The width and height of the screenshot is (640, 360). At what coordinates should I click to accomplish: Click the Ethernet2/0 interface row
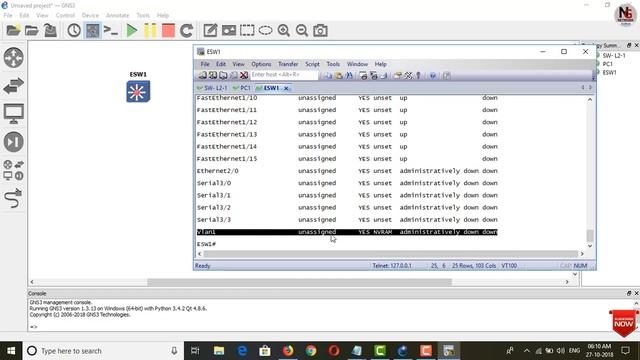[347, 171]
